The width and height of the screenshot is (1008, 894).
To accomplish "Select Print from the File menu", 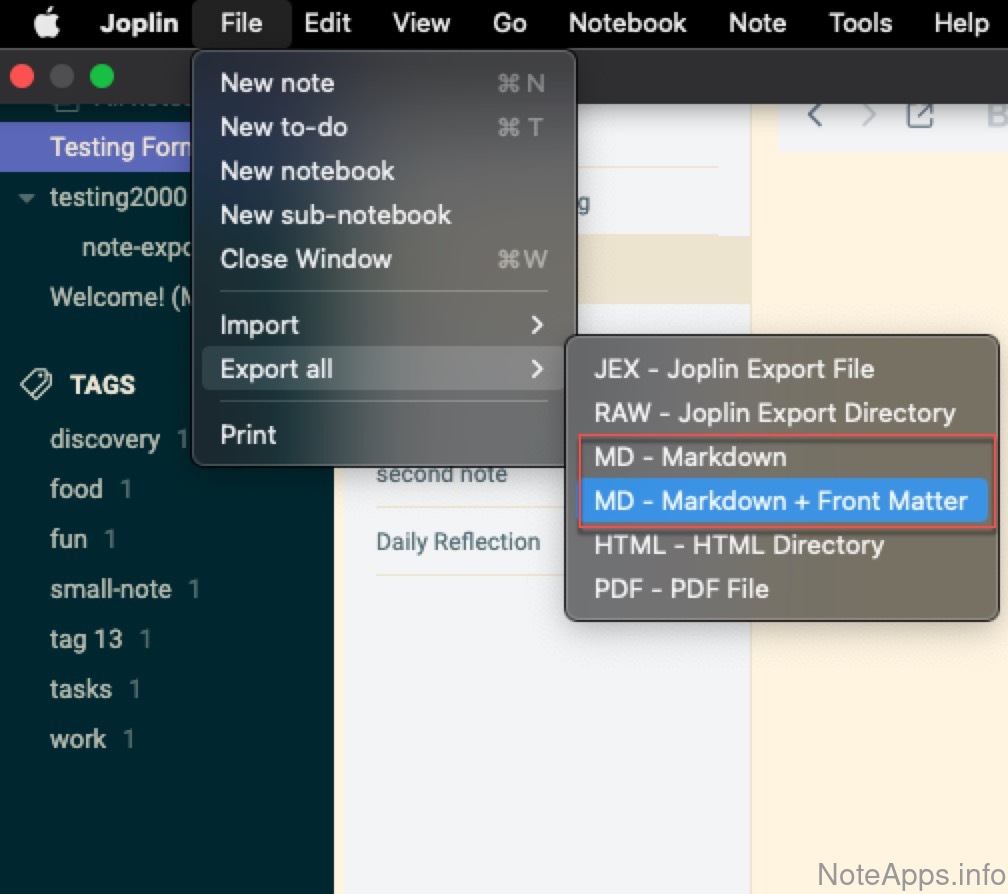I will [x=248, y=435].
